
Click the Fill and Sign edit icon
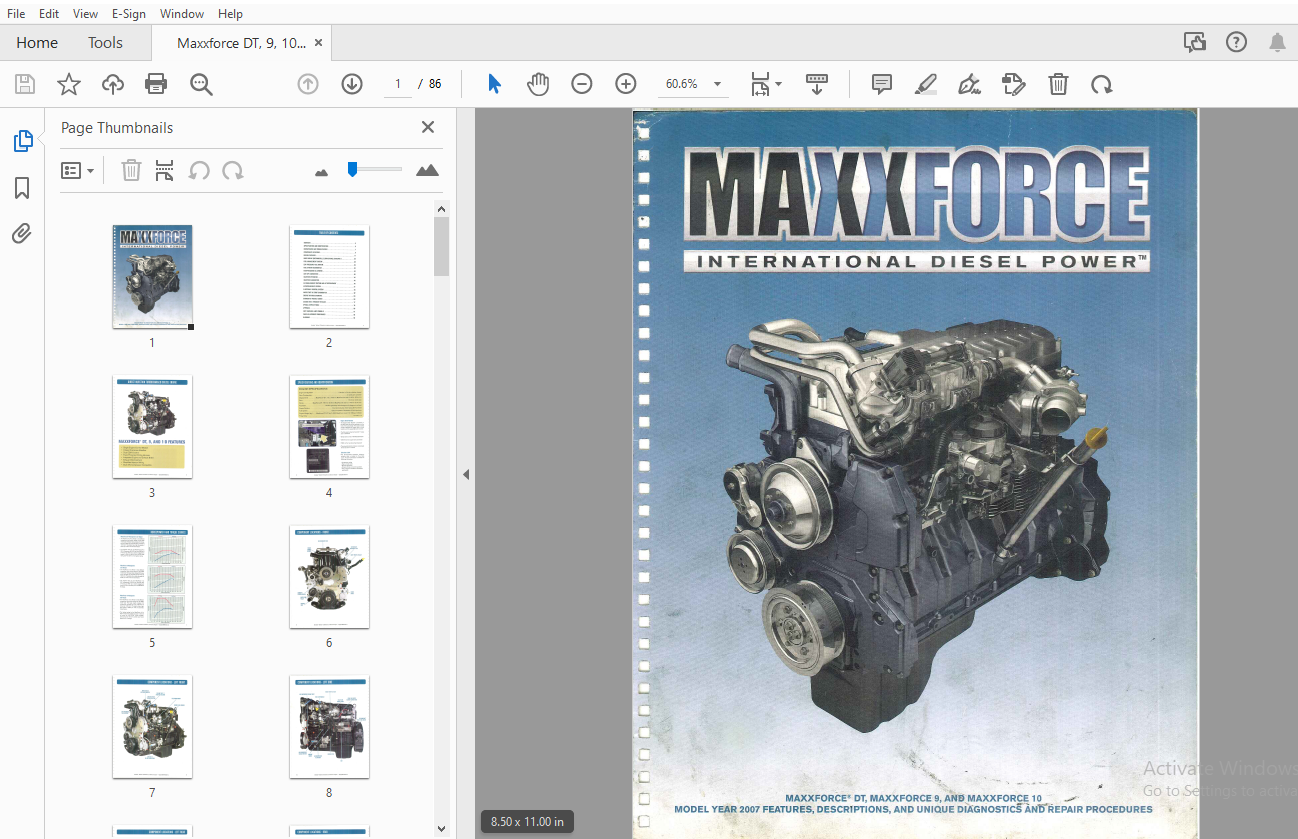coord(1014,84)
